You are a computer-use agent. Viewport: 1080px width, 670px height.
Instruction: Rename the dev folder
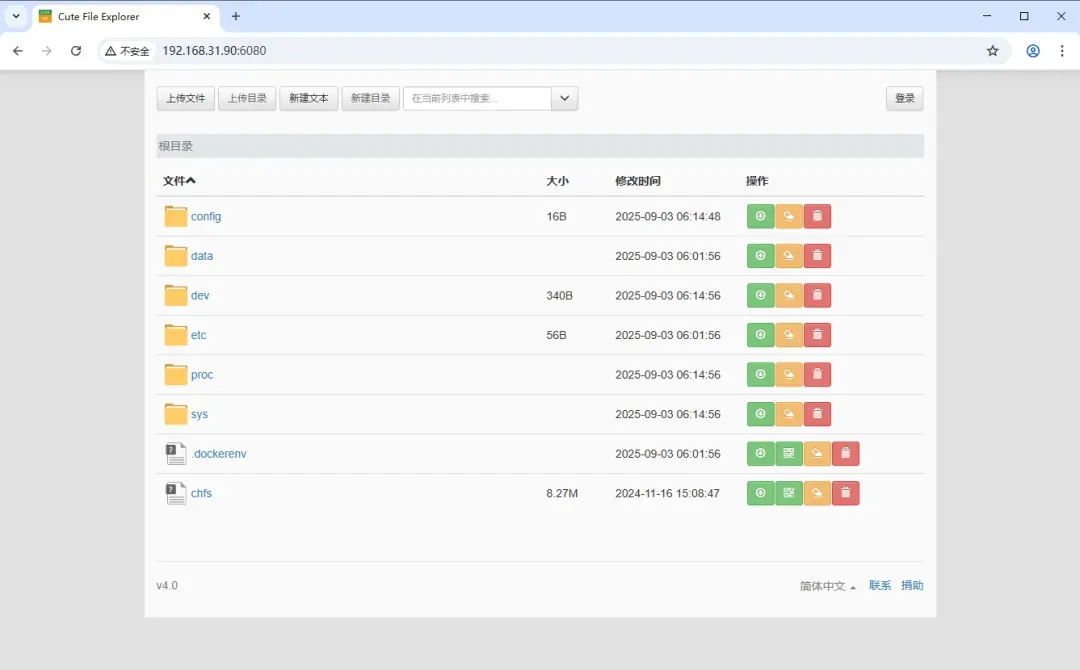coord(789,296)
